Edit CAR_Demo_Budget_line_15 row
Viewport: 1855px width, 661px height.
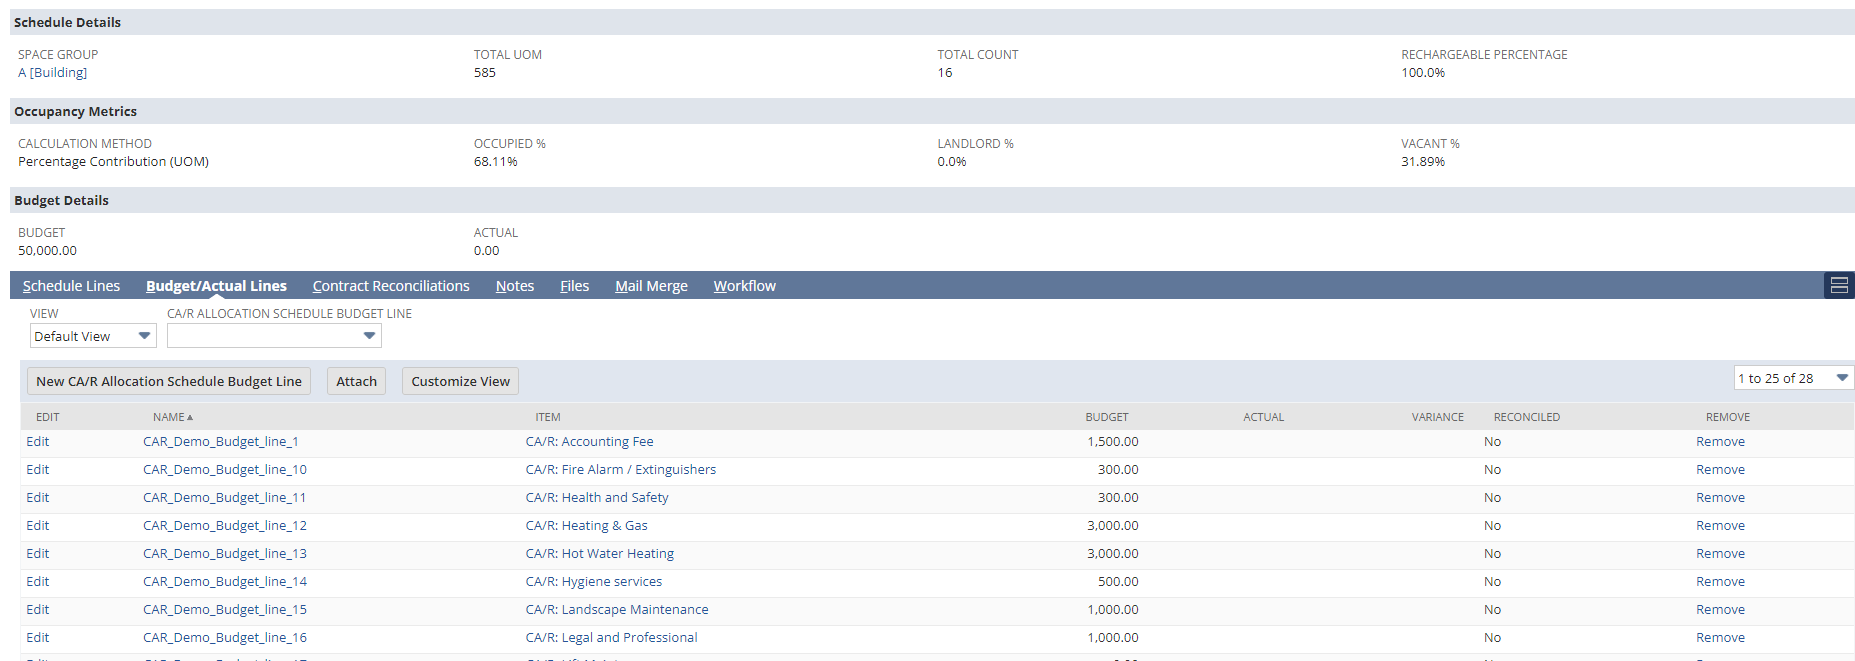click(x=38, y=609)
